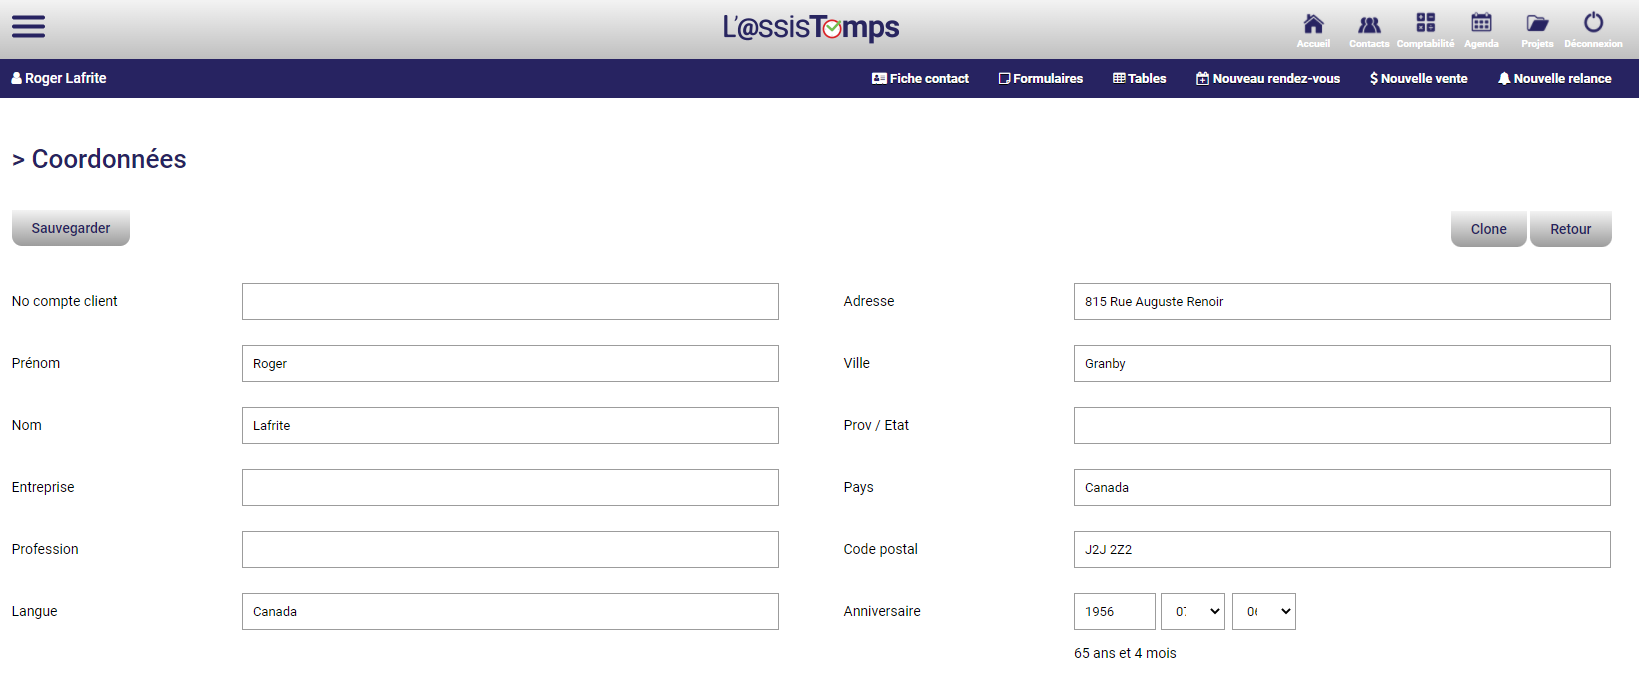
Task: Open the Formulaires menu item
Action: tap(1040, 78)
